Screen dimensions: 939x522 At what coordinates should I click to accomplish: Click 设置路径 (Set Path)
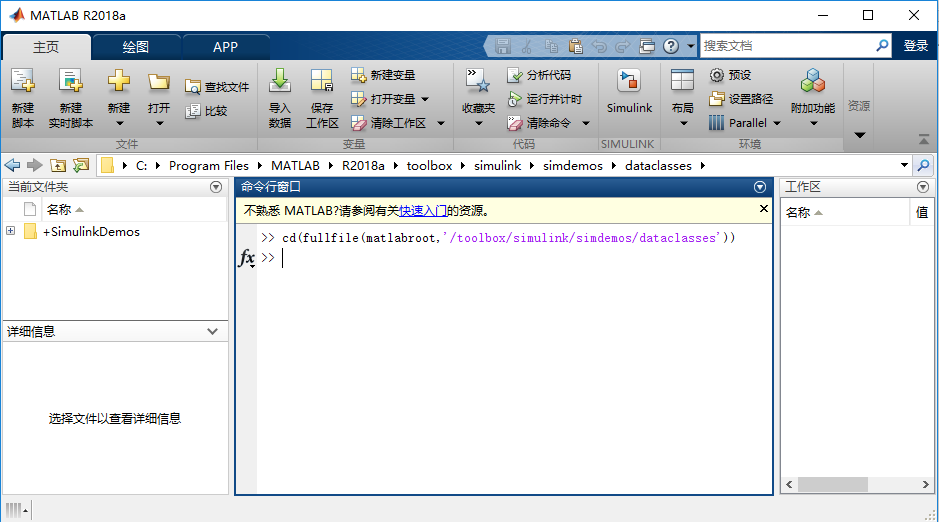tap(741, 99)
